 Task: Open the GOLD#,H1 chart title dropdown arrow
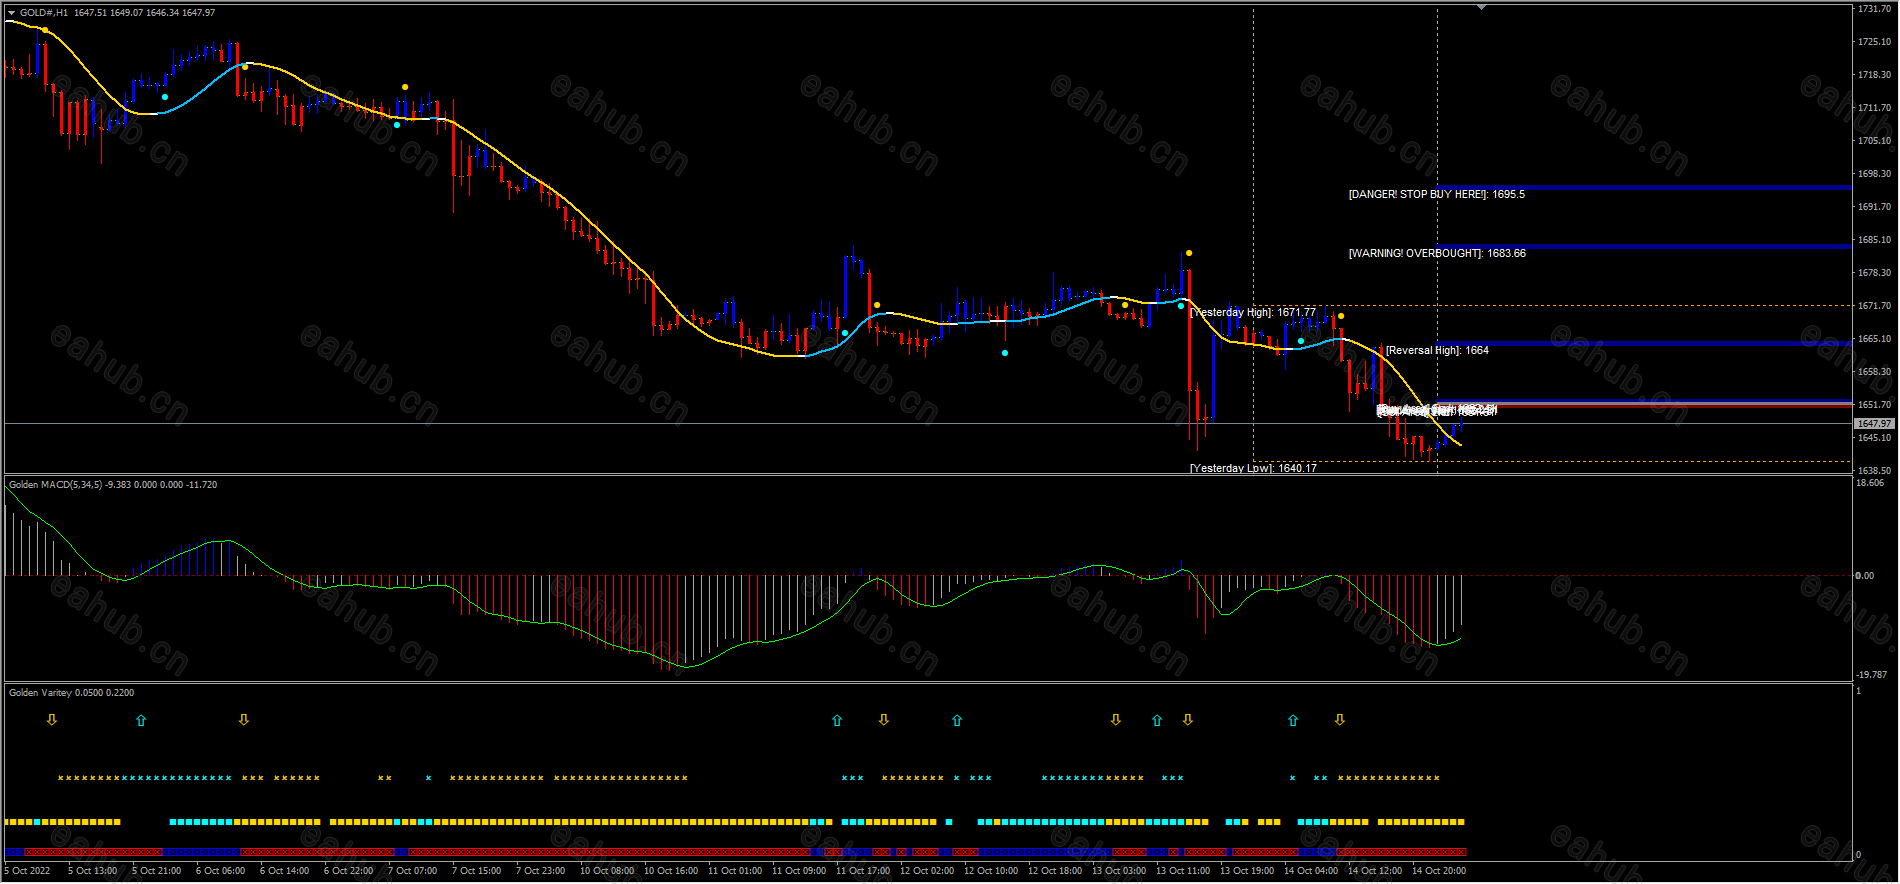pyautogui.click(x=12, y=13)
